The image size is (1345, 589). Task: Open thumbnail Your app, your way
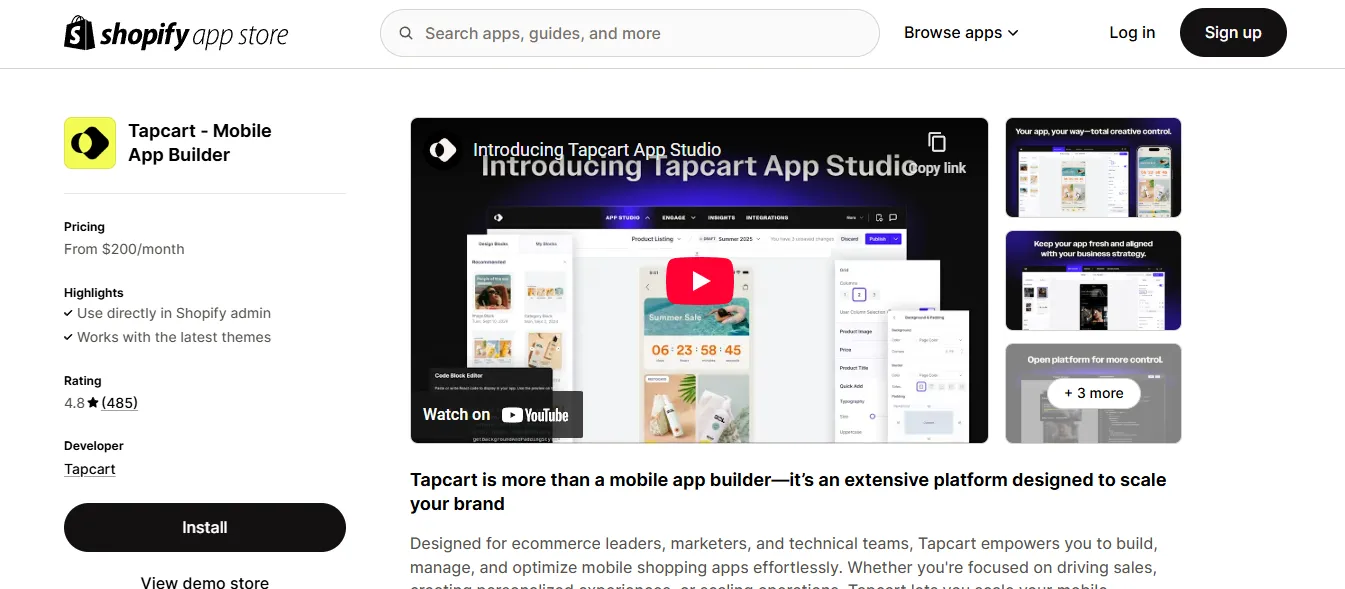tap(1093, 168)
